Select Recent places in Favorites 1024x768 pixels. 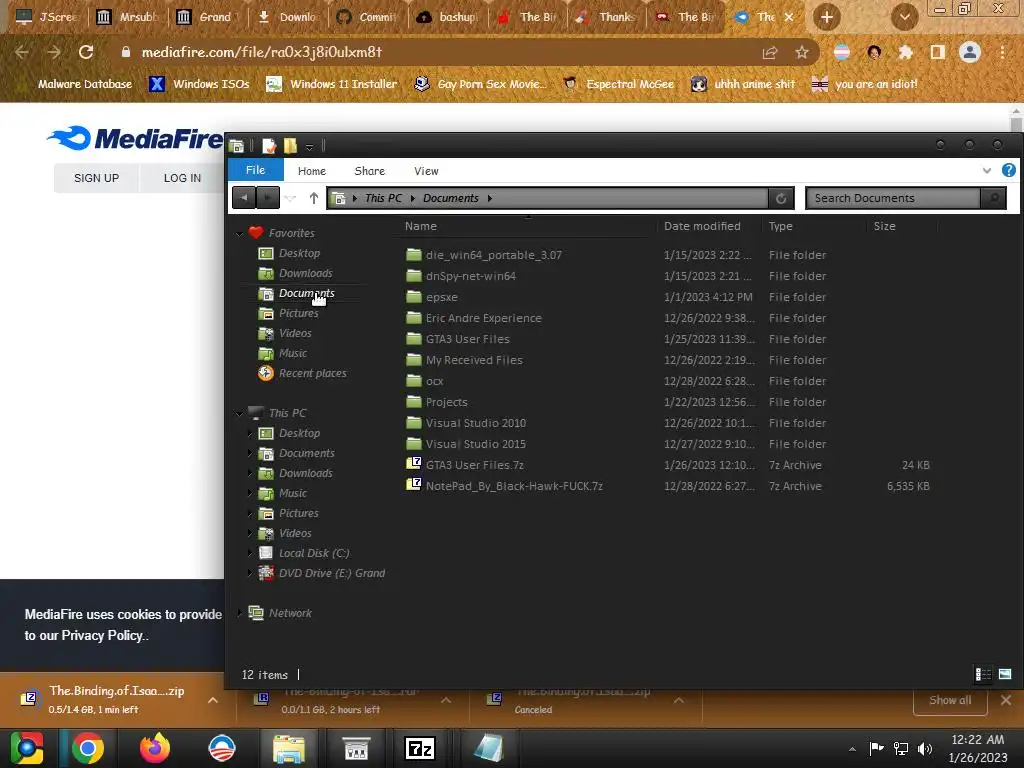(312, 374)
